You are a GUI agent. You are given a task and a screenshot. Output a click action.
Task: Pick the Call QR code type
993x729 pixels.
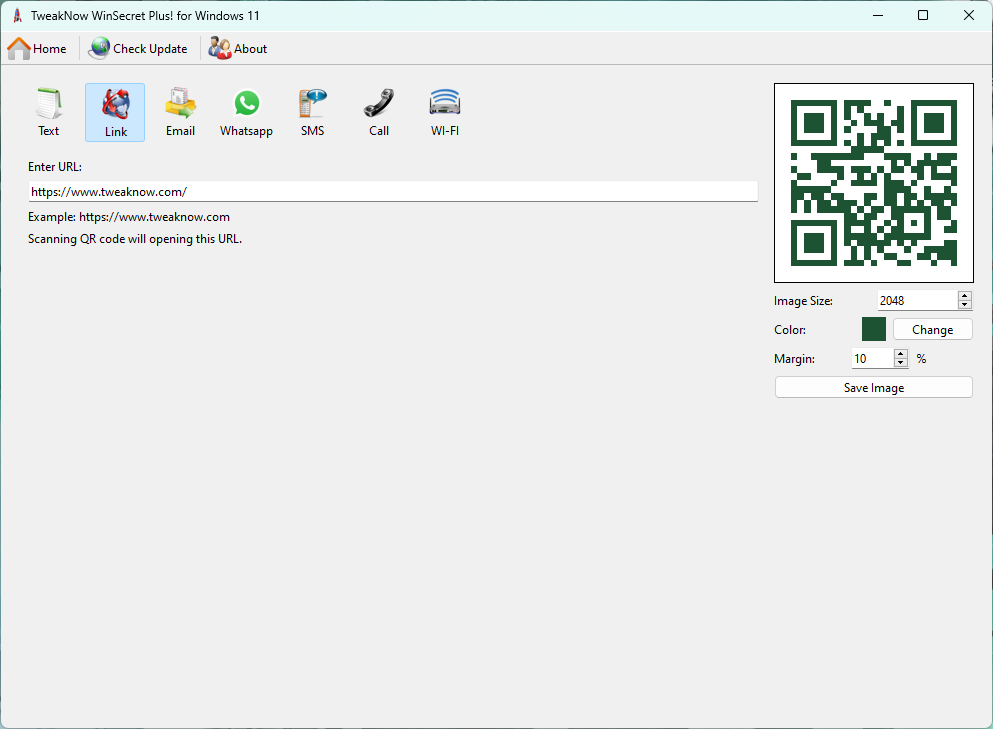379,113
